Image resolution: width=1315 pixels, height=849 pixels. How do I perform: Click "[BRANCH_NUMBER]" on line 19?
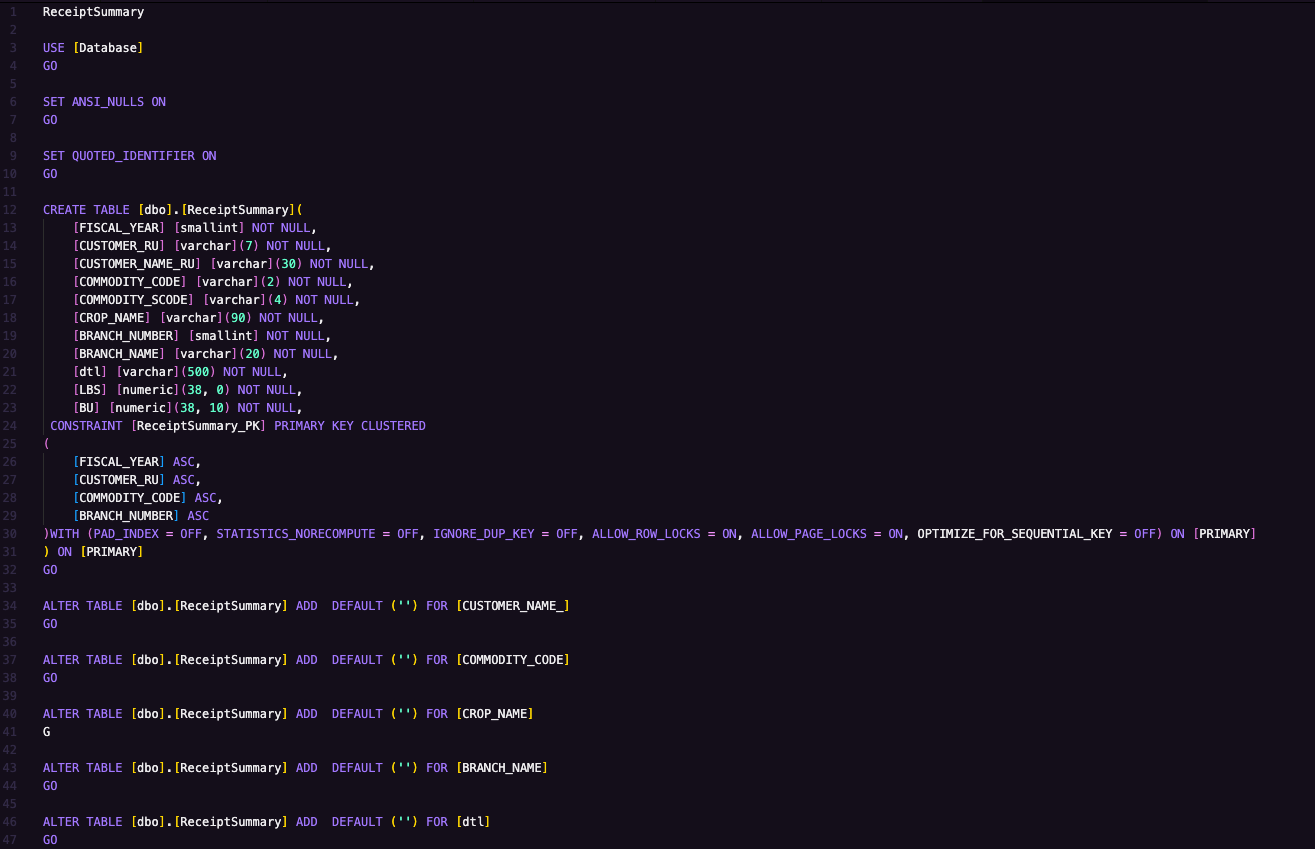point(126,336)
